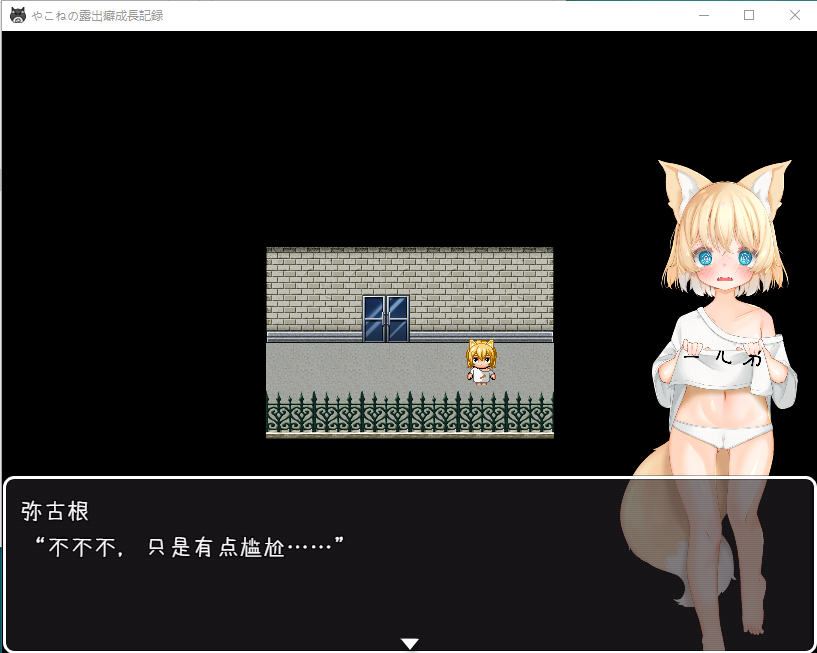Minimize the game window

tap(704, 15)
